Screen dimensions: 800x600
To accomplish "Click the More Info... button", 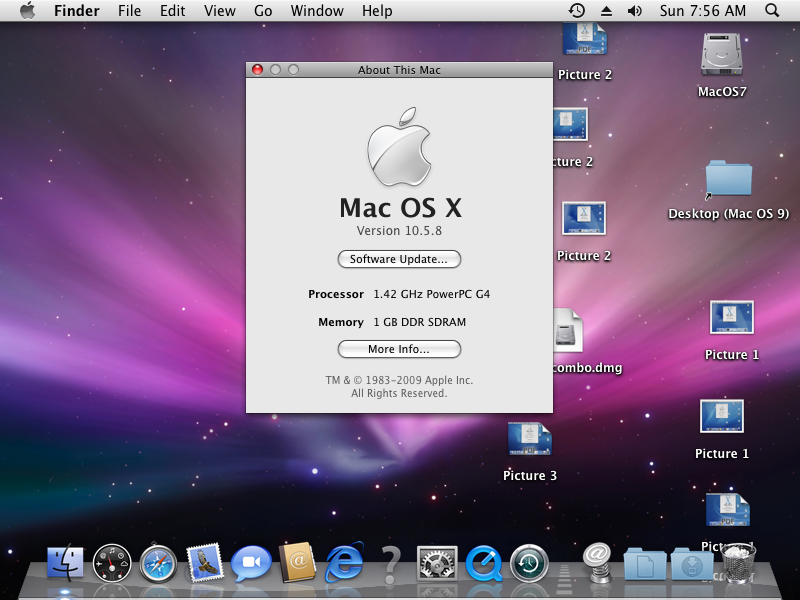I will (x=399, y=349).
